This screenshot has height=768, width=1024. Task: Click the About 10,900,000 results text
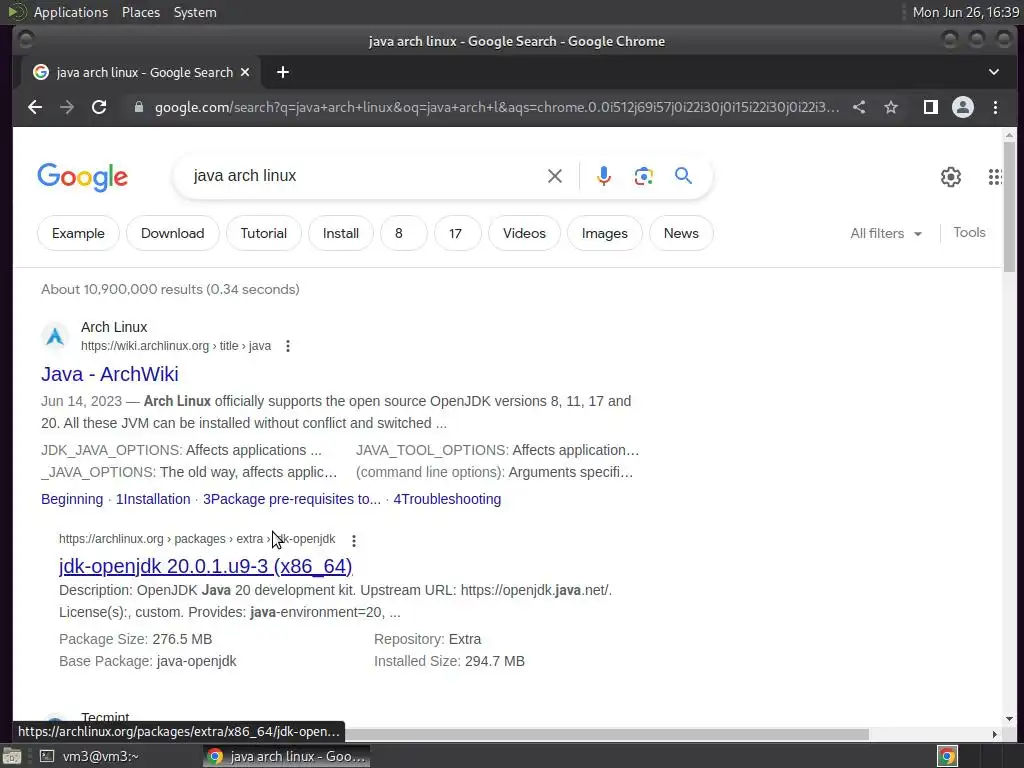[x=170, y=289]
